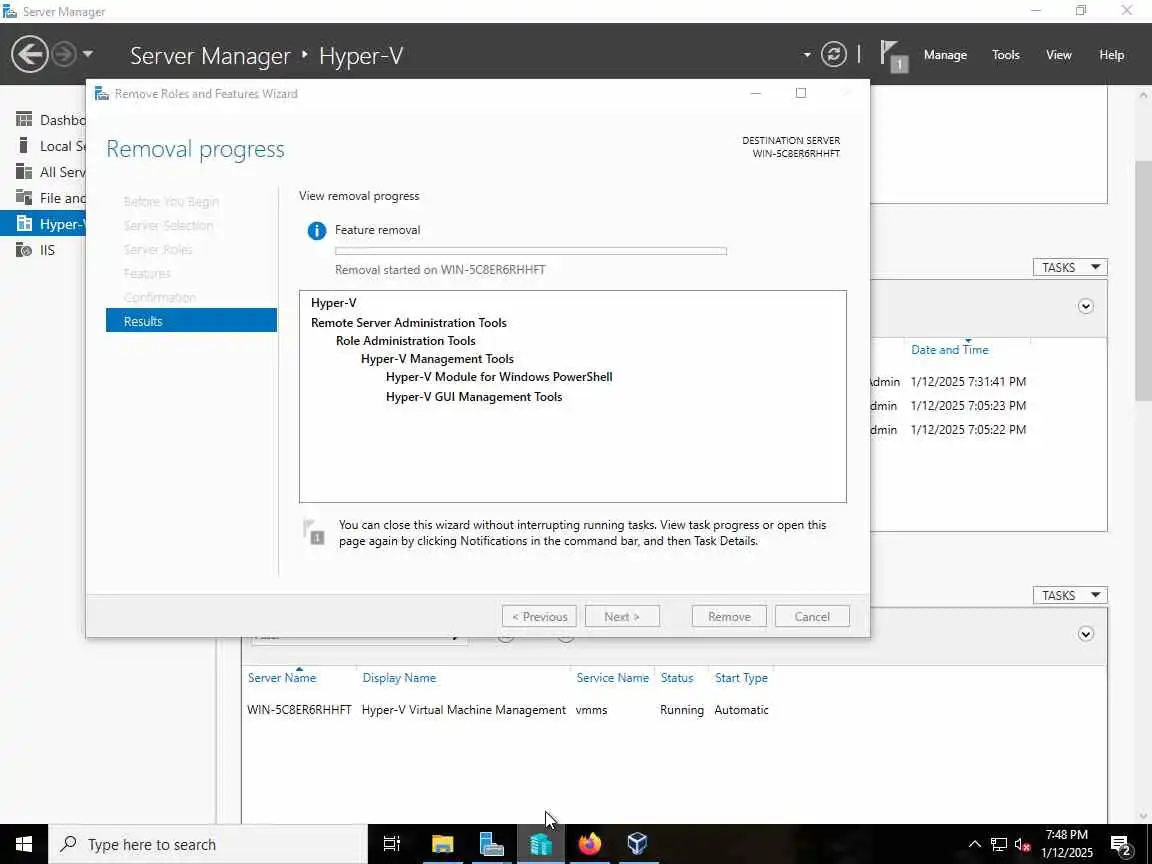Open the Action Center notification icon
This screenshot has height=864, width=1152.
(x=1120, y=846)
